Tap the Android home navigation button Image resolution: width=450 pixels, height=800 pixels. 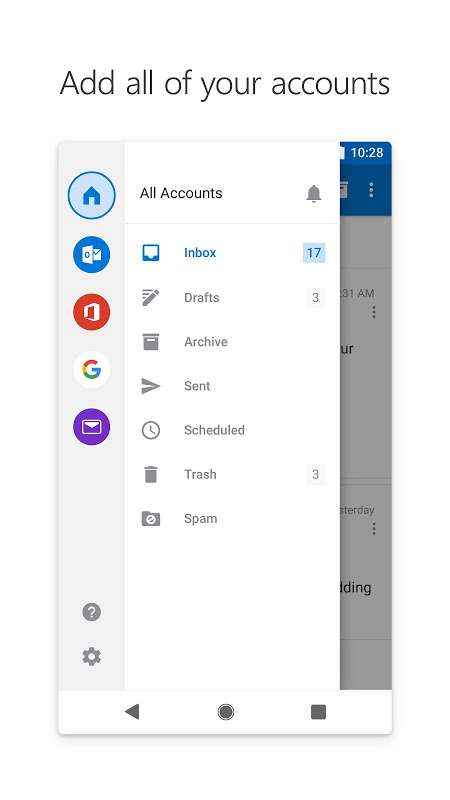click(226, 711)
